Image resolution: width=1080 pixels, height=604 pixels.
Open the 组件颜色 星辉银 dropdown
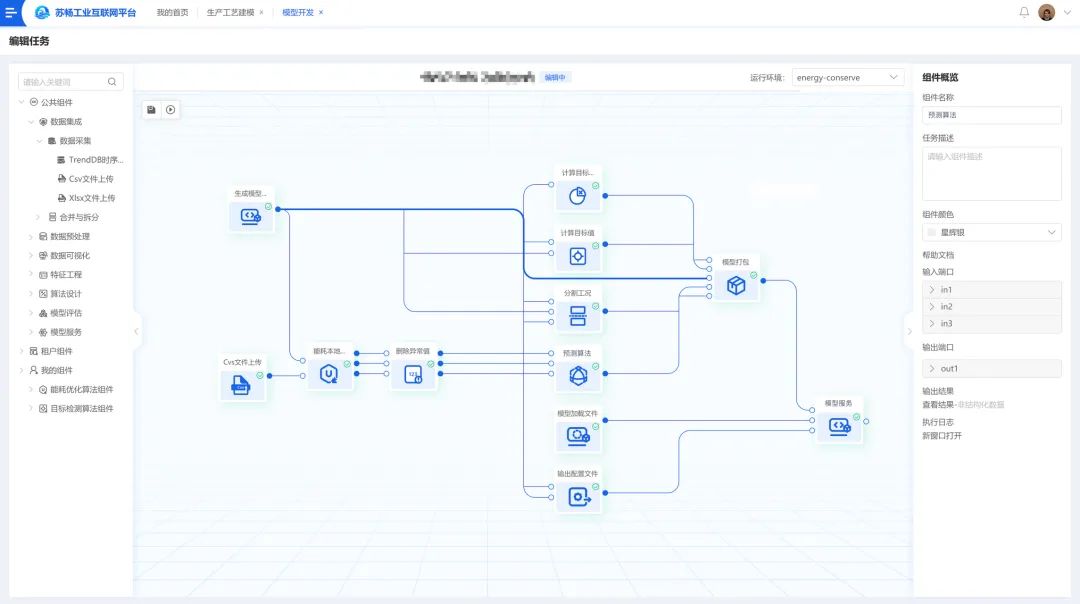tap(991, 232)
